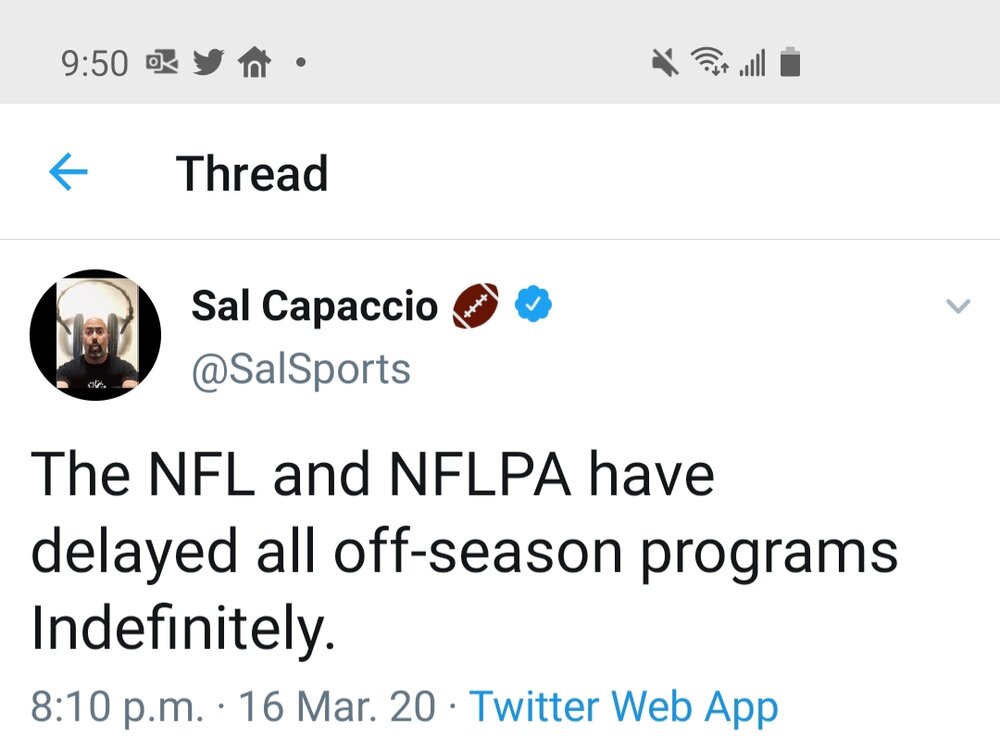This screenshot has height=750, width=1000.
Task: Tap the Thread header title
Action: point(252,173)
